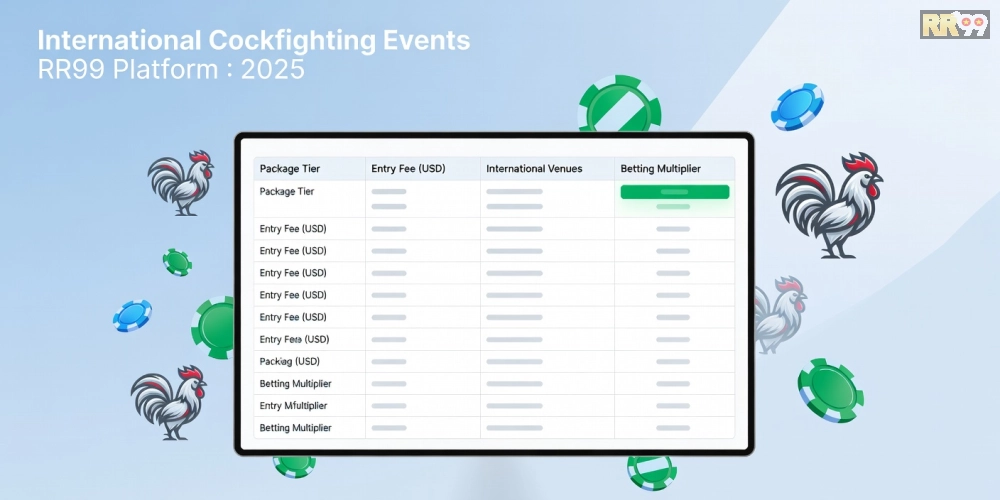Click the blue chip left of table
This screenshot has height=500, width=1000.
(x=132, y=315)
